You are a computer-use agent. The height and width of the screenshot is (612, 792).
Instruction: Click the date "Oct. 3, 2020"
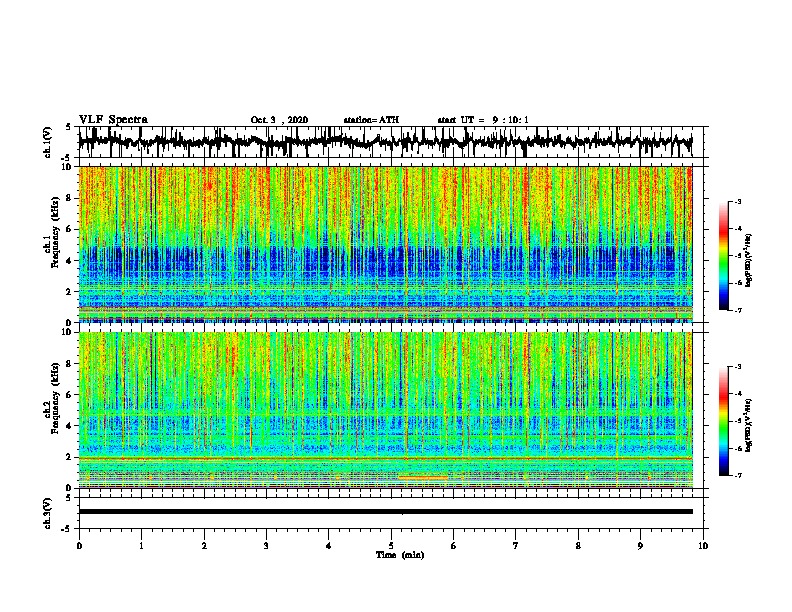(x=279, y=120)
